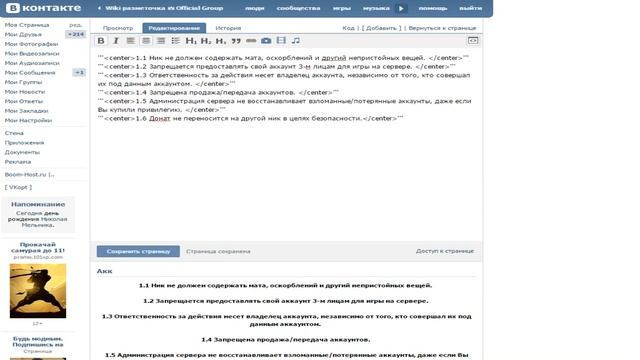Image resolution: width=640 pixels, height=360 pixels.
Task: Click the [ Добавить ] link
Action: click(382, 28)
